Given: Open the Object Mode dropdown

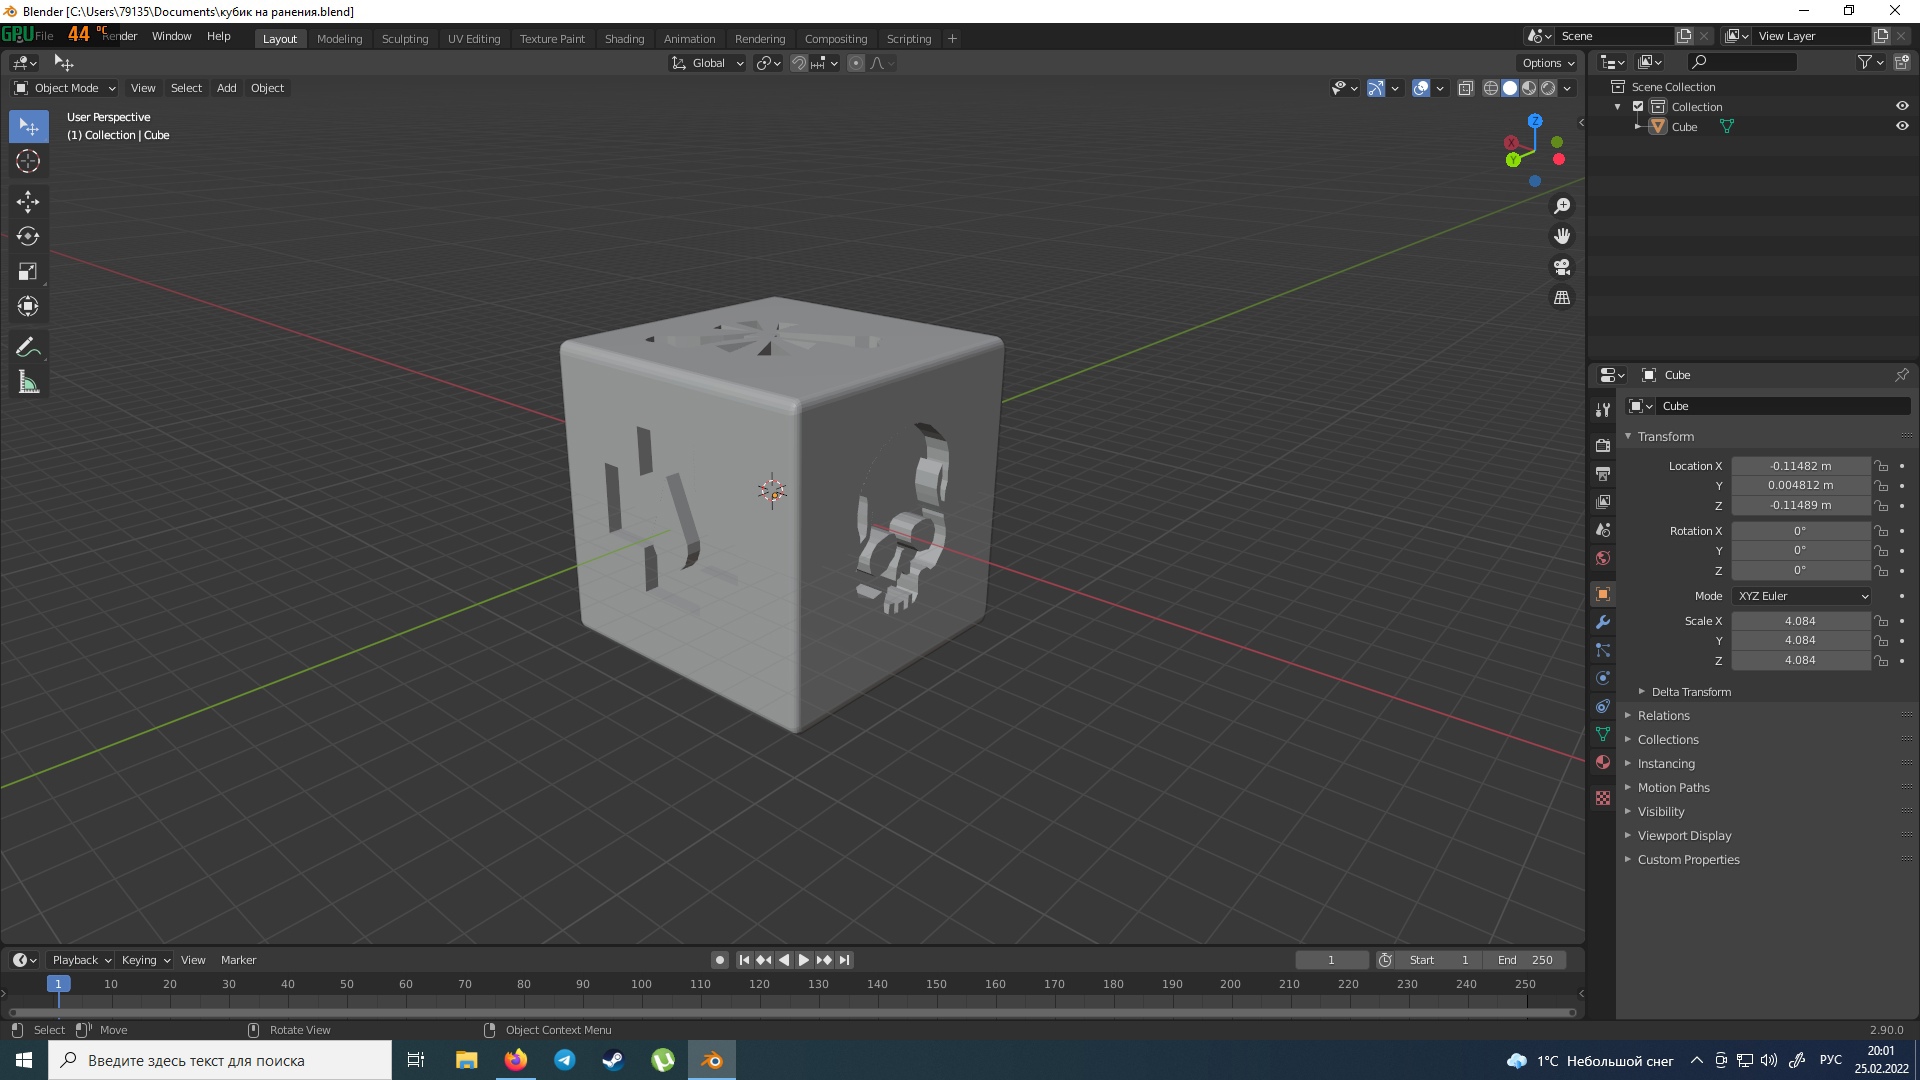Looking at the screenshot, I should pyautogui.click(x=65, y=88).
